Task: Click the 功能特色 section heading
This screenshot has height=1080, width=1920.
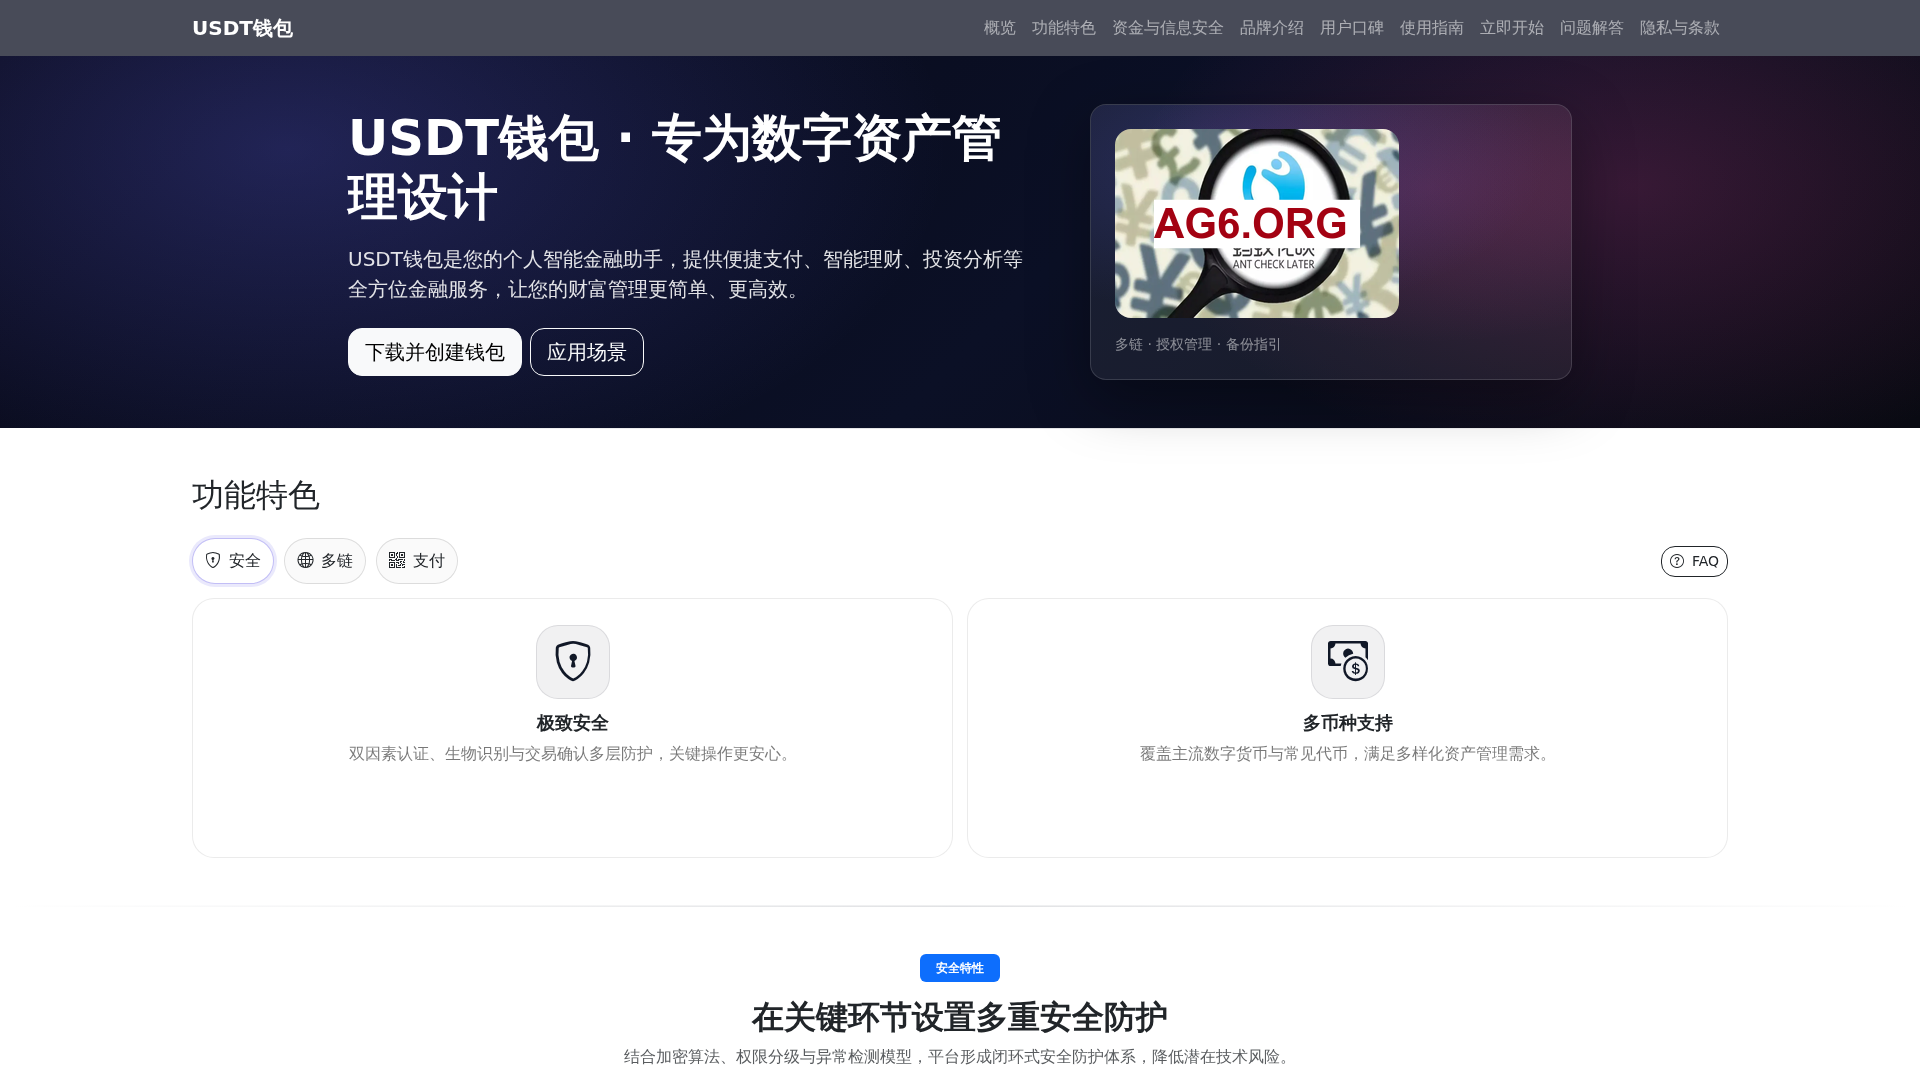Action: pyautogui.click(x=256, y=495)
